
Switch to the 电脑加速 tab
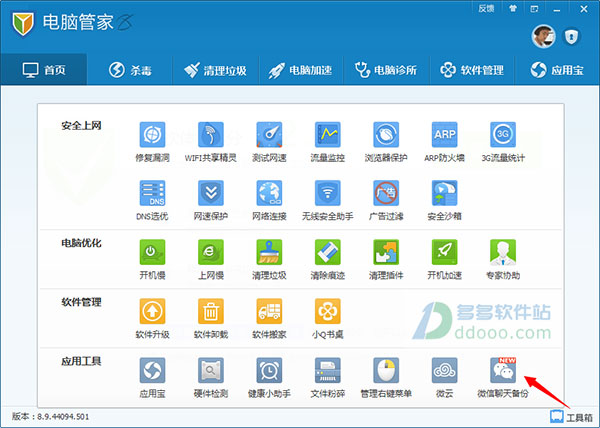[x=301, y=70]
